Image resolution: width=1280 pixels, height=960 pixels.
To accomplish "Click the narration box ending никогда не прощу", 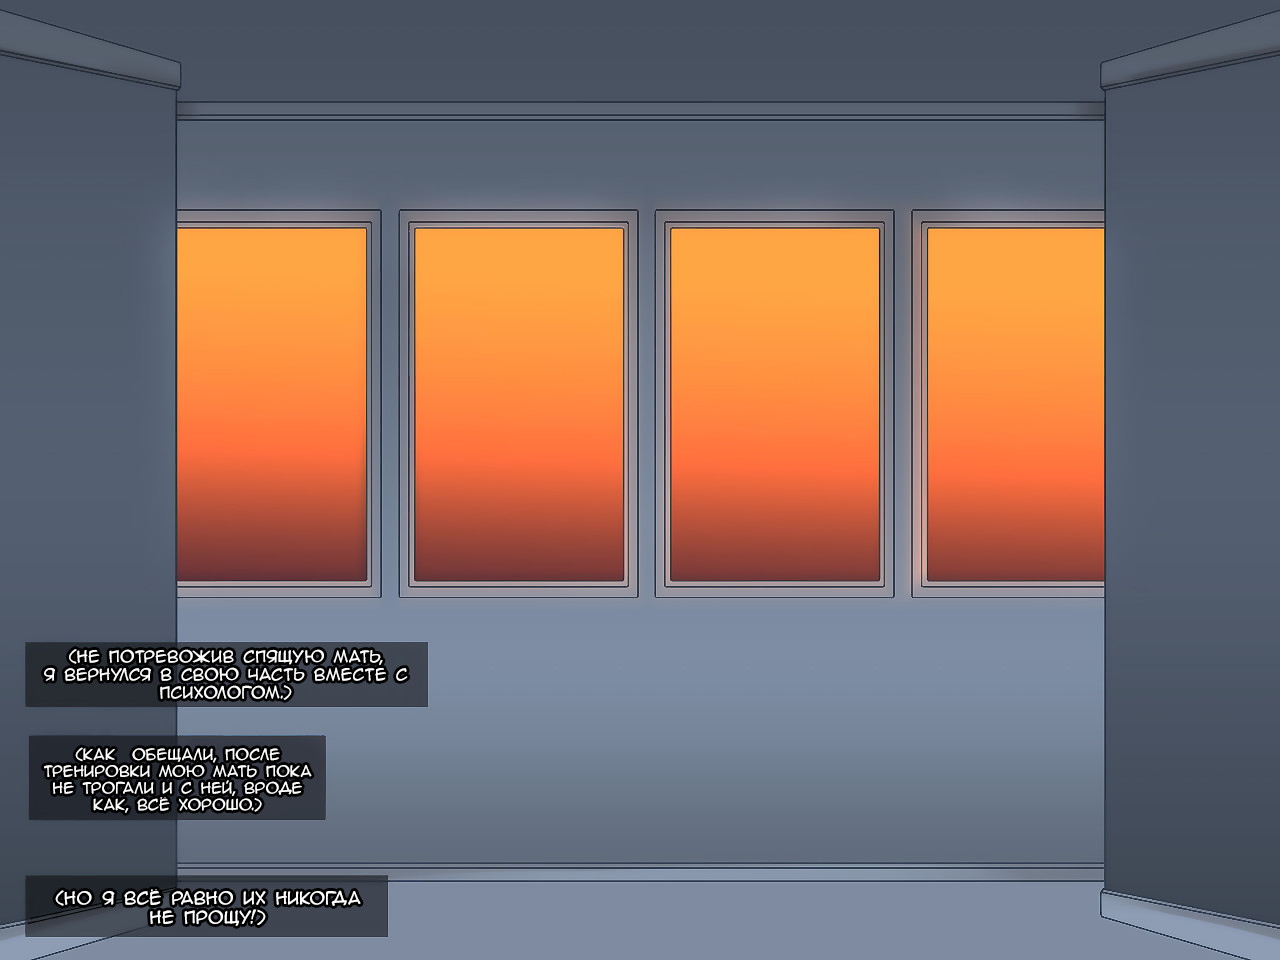I will [x=206, y=907].
